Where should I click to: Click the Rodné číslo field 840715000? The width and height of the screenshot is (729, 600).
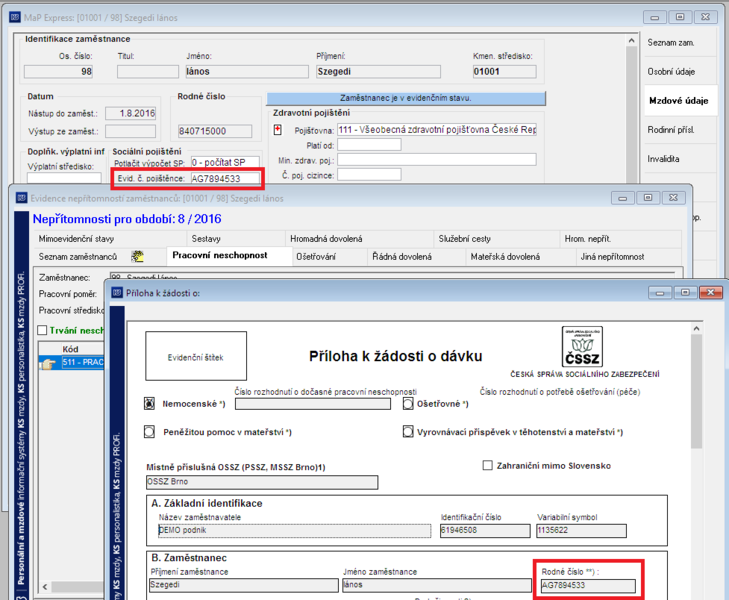pos(215,131)
